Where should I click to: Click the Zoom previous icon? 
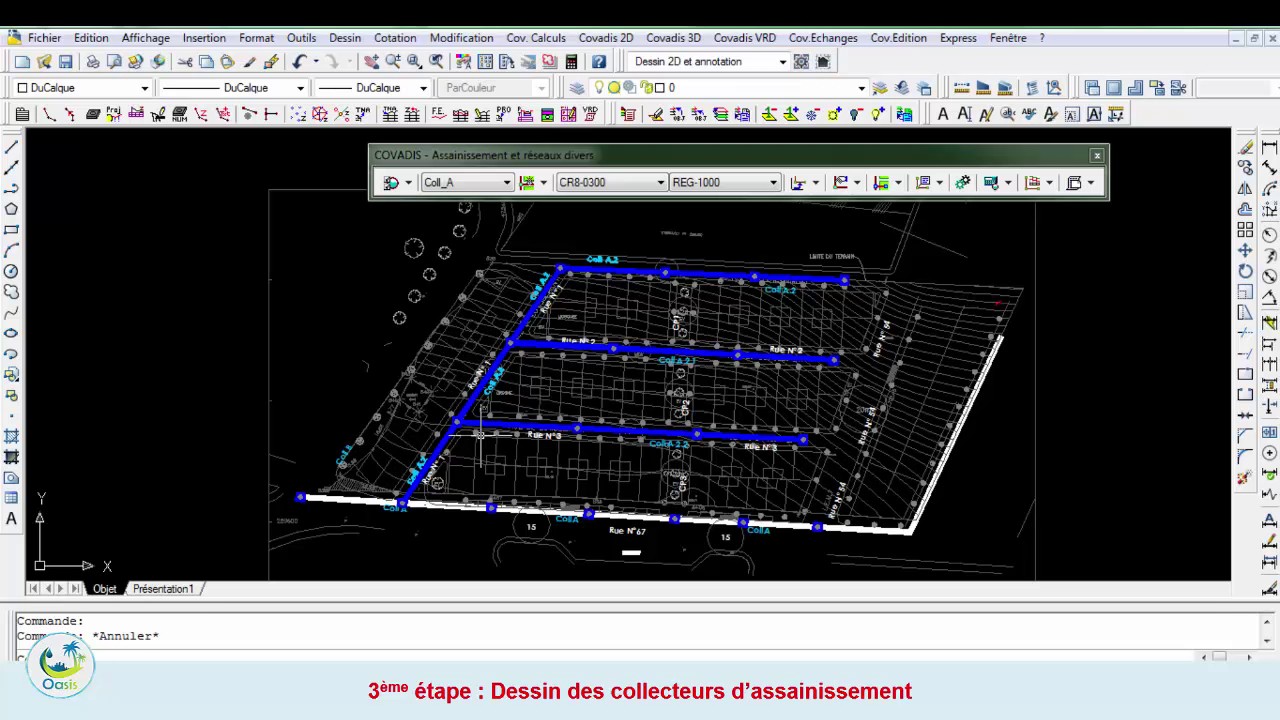click(436, 62)
